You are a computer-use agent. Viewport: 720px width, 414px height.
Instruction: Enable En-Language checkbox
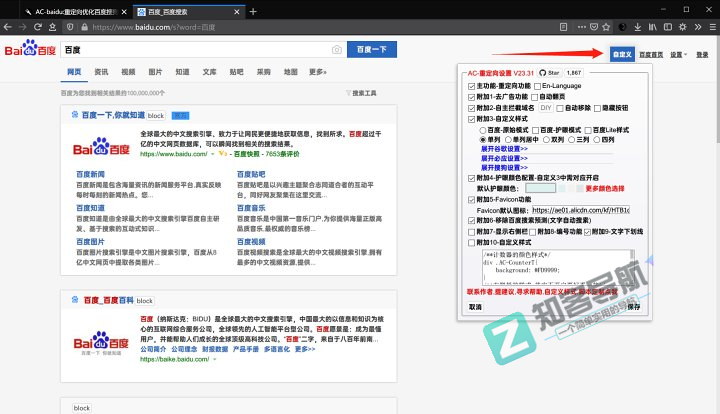[x=537, y=86]
